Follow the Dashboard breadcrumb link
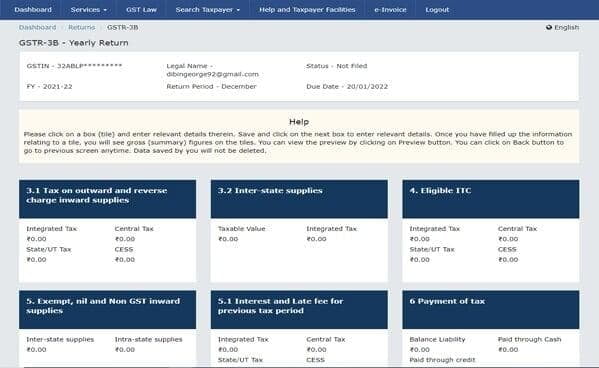599x368 pixels. coord(37,27)
